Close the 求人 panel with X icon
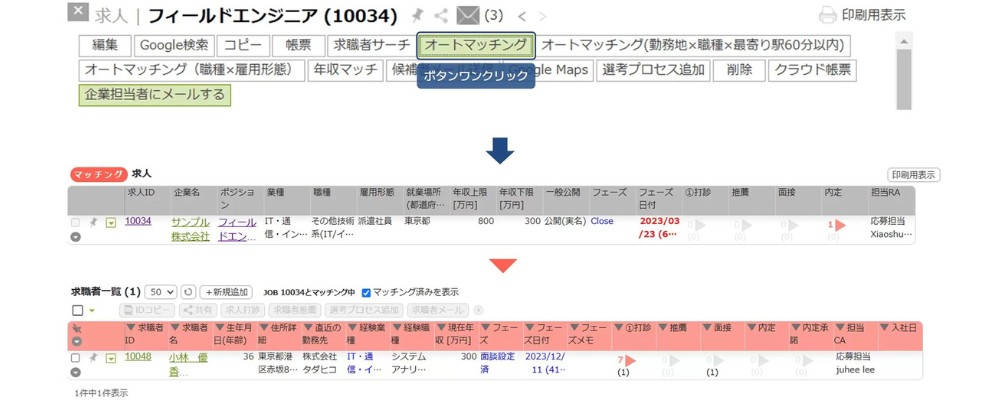 point(78,13)
